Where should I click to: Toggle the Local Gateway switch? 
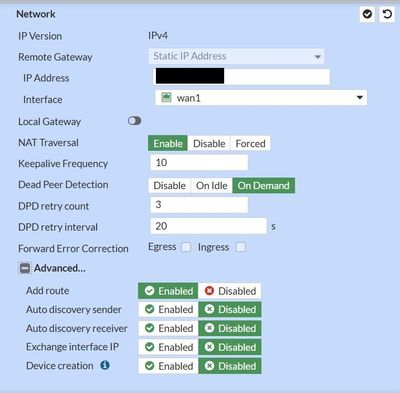pos(135,121)
